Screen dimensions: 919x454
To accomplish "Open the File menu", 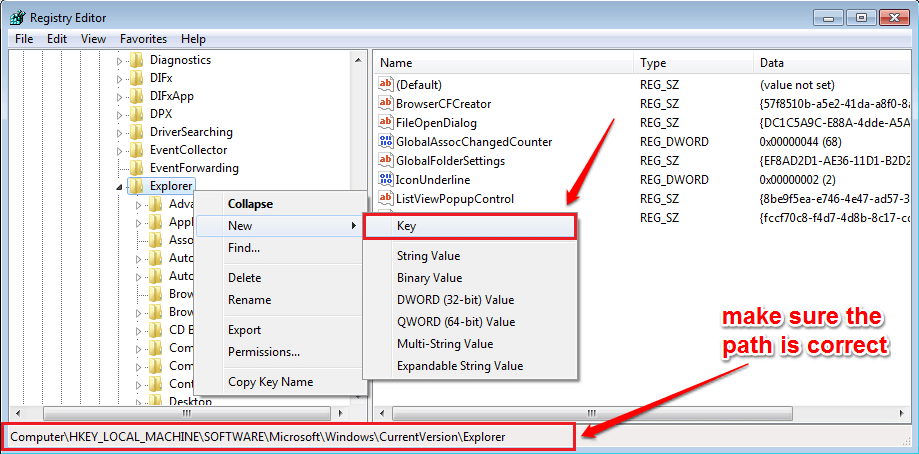I will pos(24,39).
